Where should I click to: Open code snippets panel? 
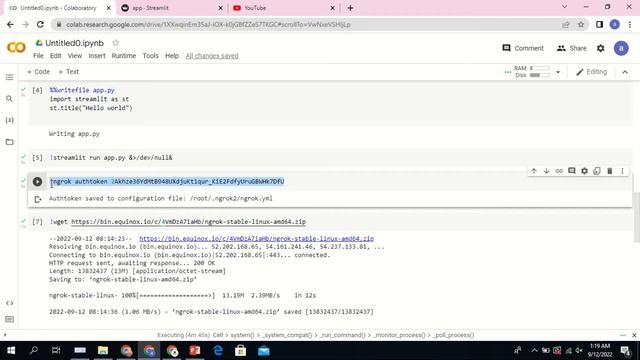coord(9,303)
